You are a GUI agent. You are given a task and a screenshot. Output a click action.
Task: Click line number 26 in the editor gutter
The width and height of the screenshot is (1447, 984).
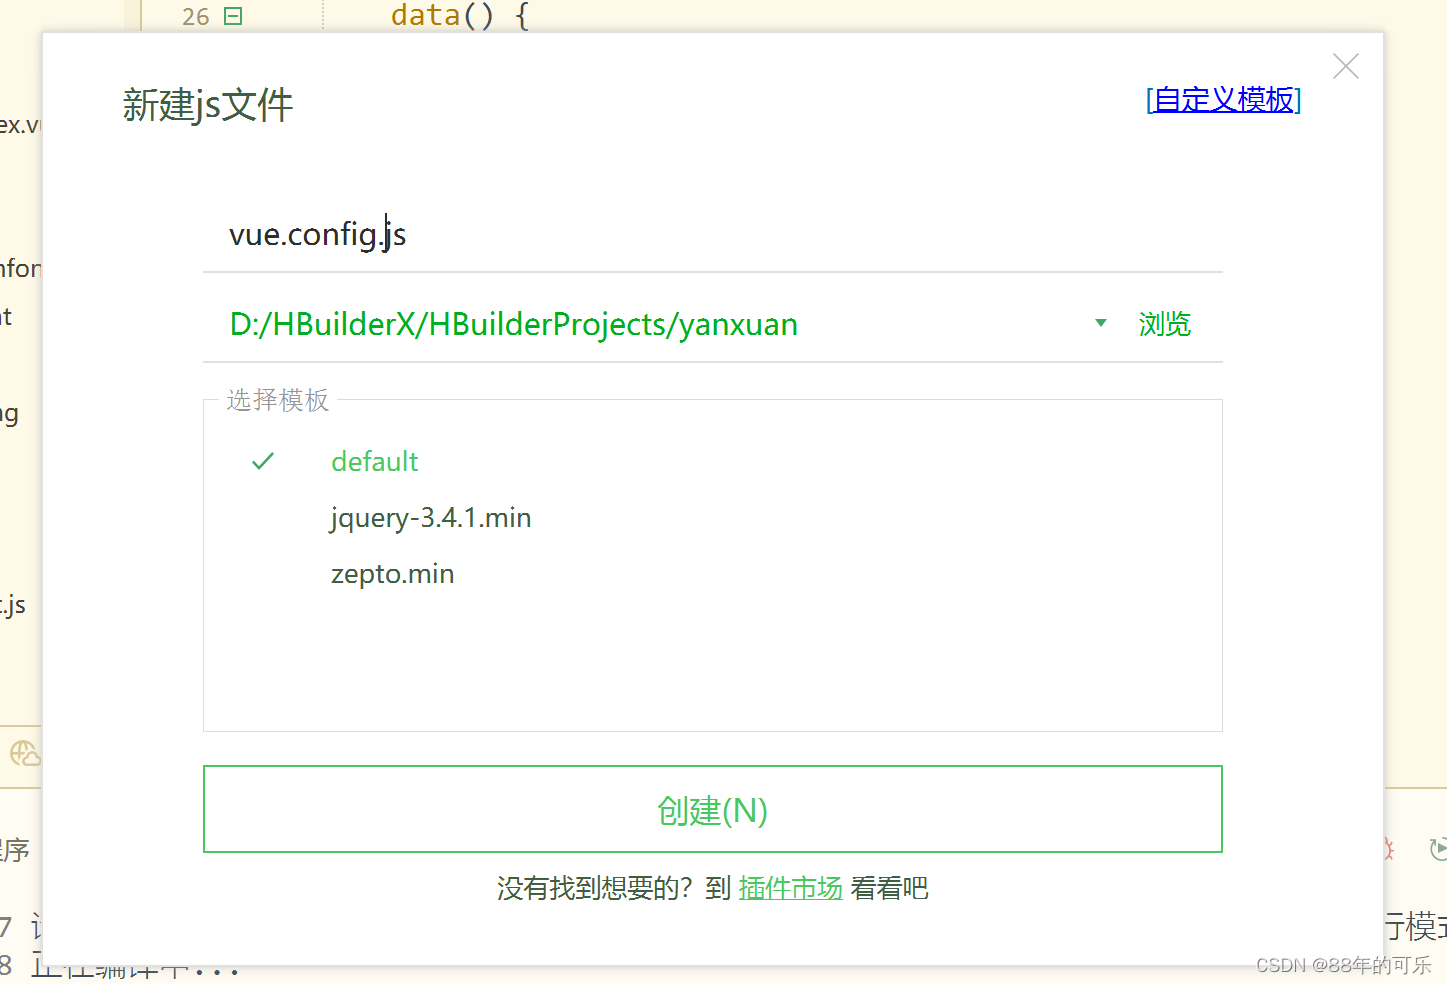(x=195, y=16)
